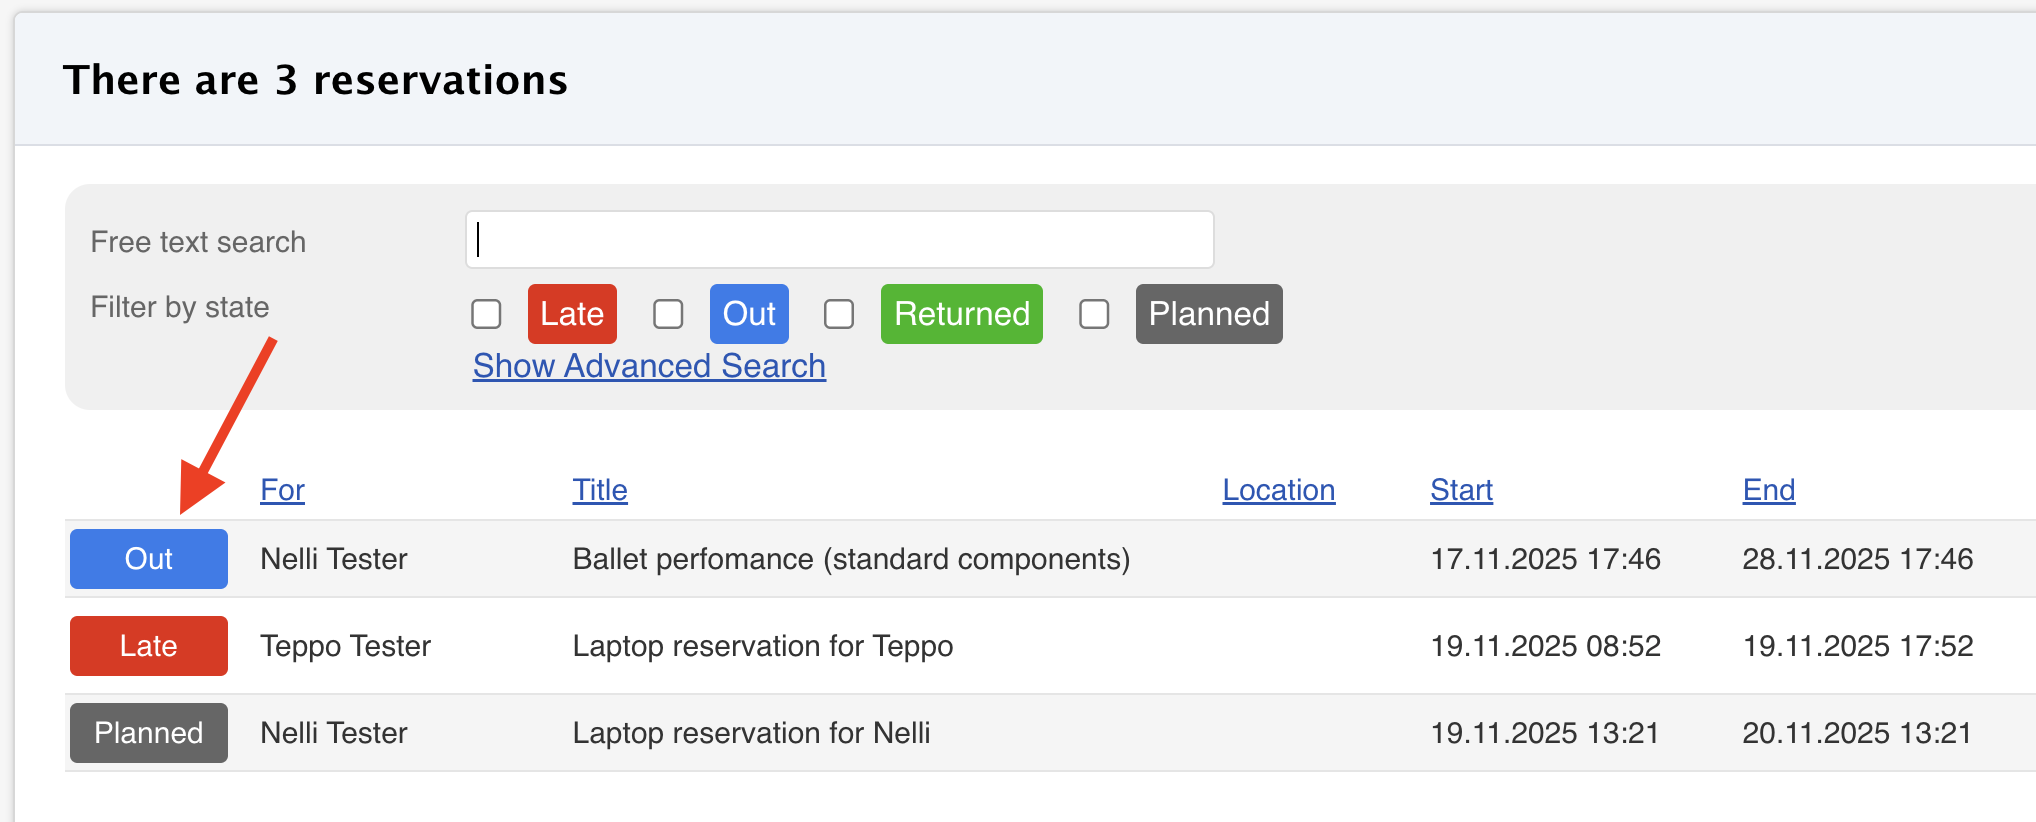The width and height of the screenshot is (2036, 822).
Task: Sort reservations by Location column header
Action: coord(1278,490)
